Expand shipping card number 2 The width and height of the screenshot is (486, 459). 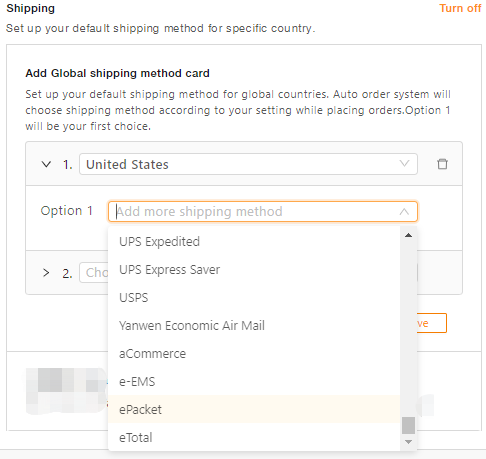point(46,273)
